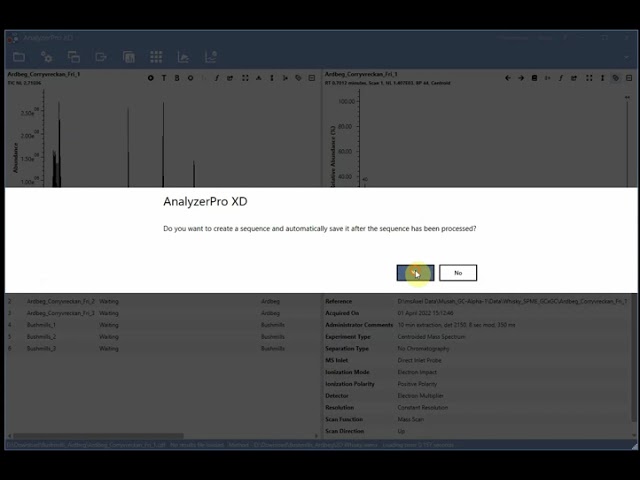Click the Electron Multiplier detector value
The image size is (640, 480).
coord(420,396)
